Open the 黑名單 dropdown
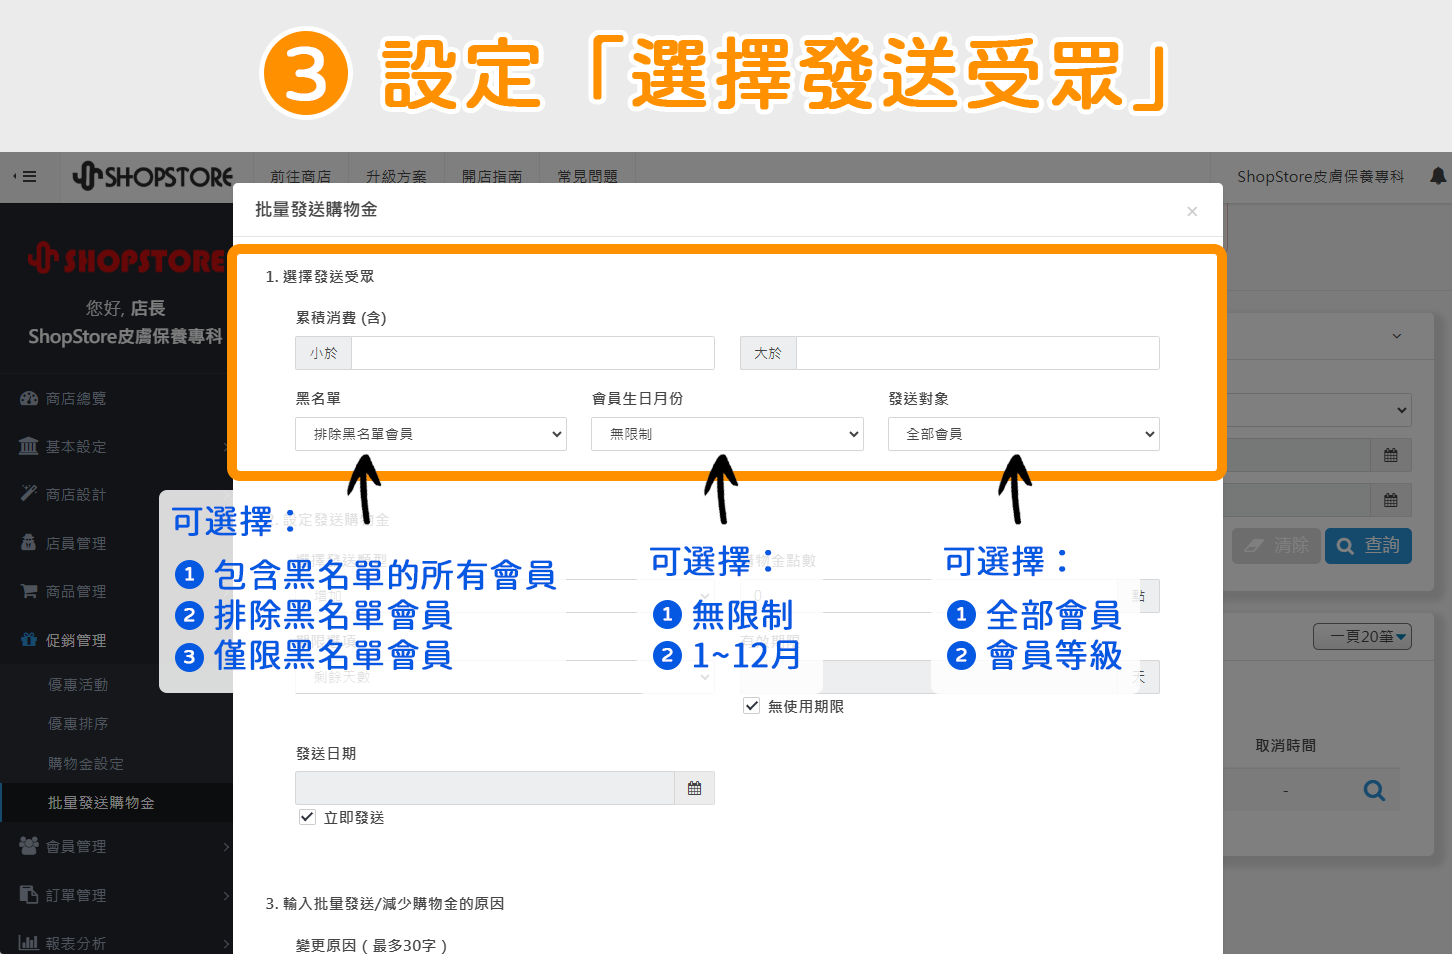The height and width of the screenshot is (954, 1452). (431, 434)
